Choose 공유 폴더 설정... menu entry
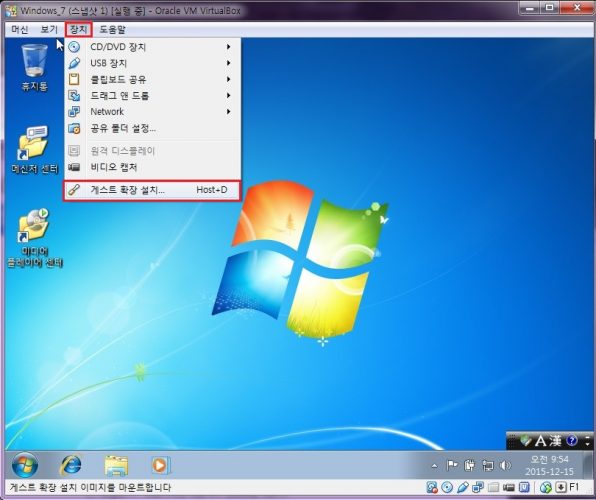This screenshot has width=596, height=500. click(x=152, y=128)
